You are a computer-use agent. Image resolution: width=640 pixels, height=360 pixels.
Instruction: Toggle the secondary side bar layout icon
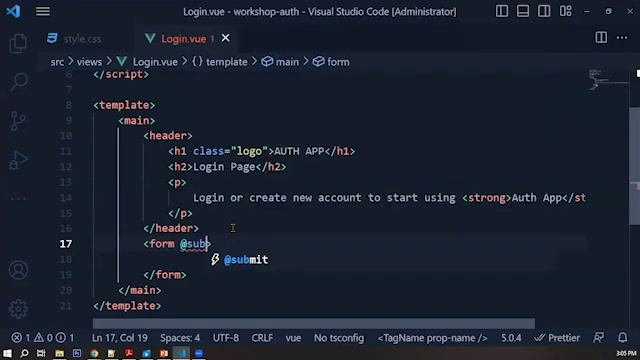point(544,11)
